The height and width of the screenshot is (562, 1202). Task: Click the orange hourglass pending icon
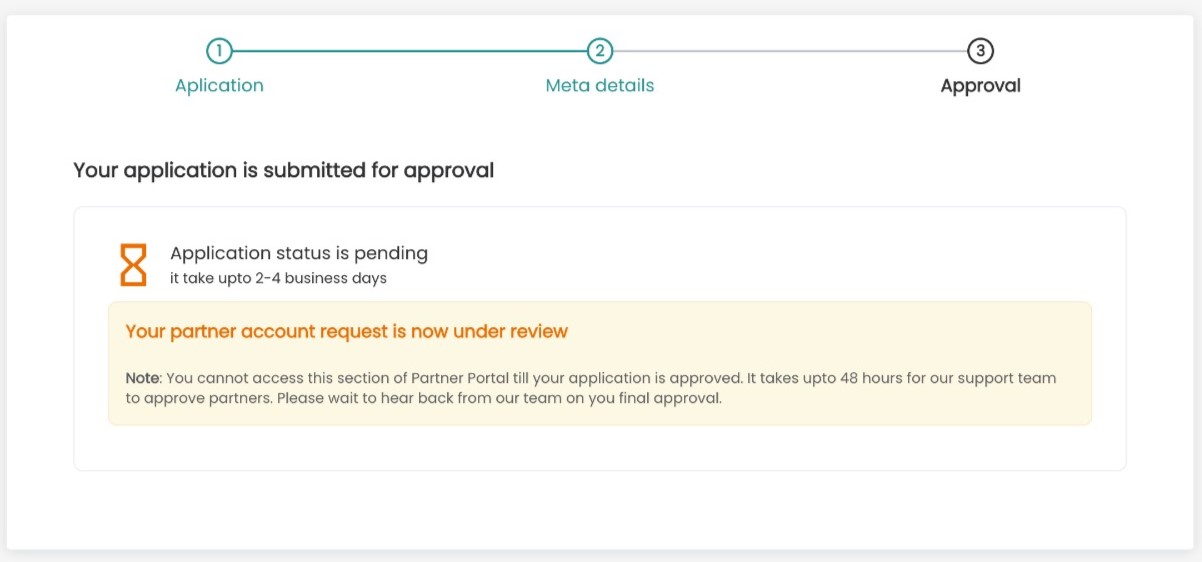[133, 264]
